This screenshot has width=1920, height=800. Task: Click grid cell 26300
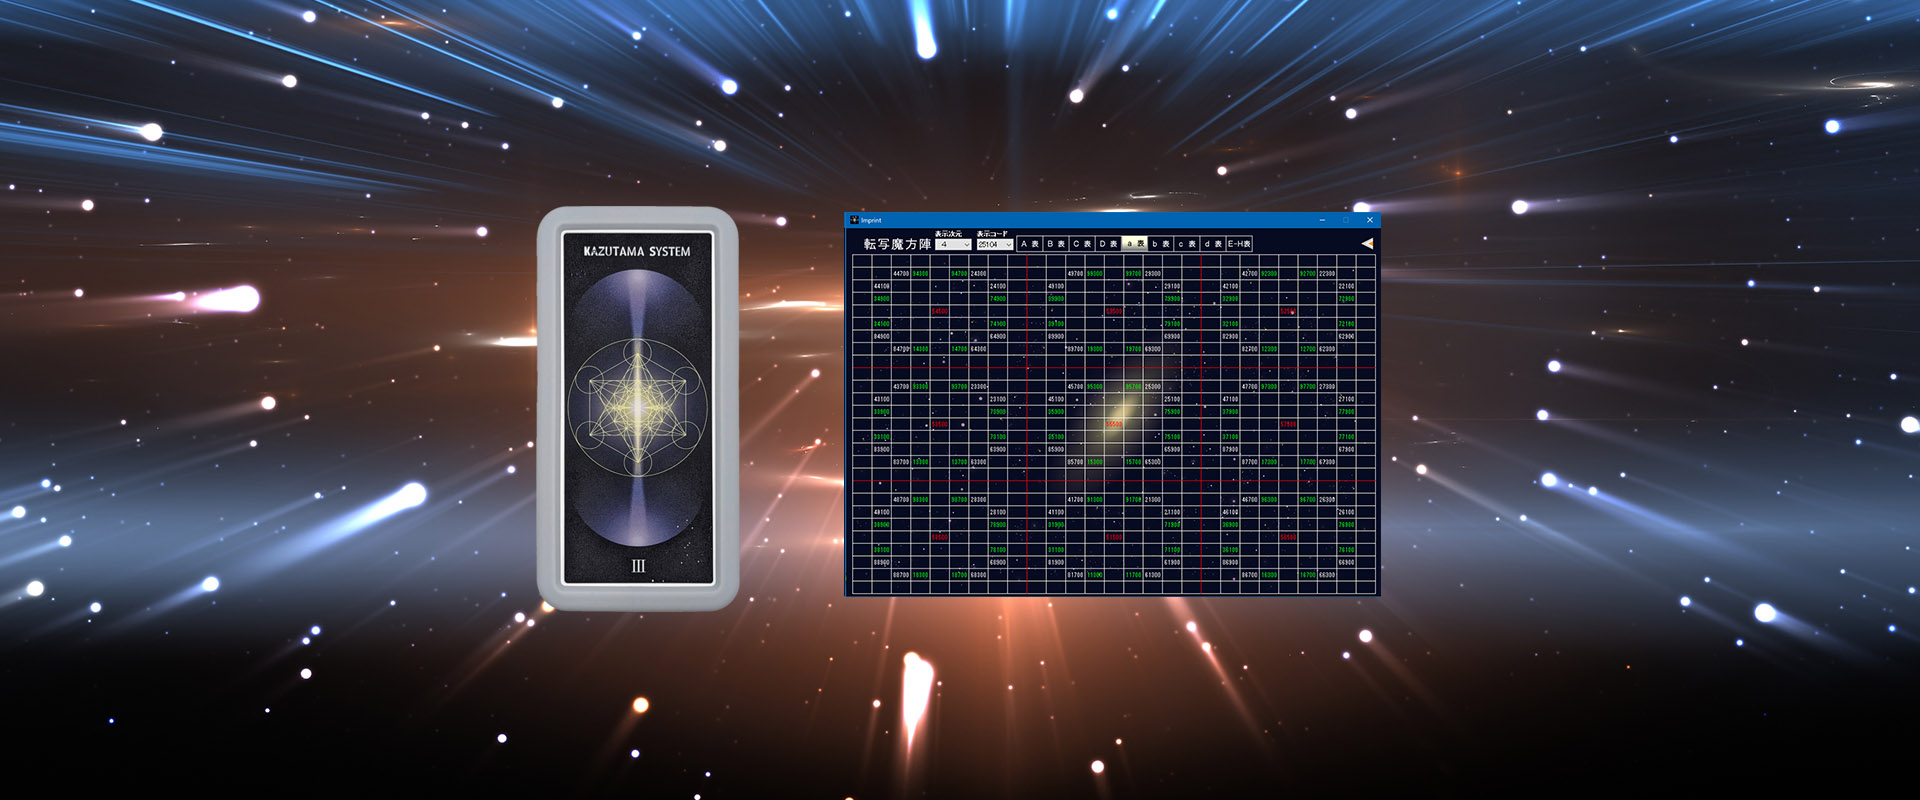click(1328, 499)
